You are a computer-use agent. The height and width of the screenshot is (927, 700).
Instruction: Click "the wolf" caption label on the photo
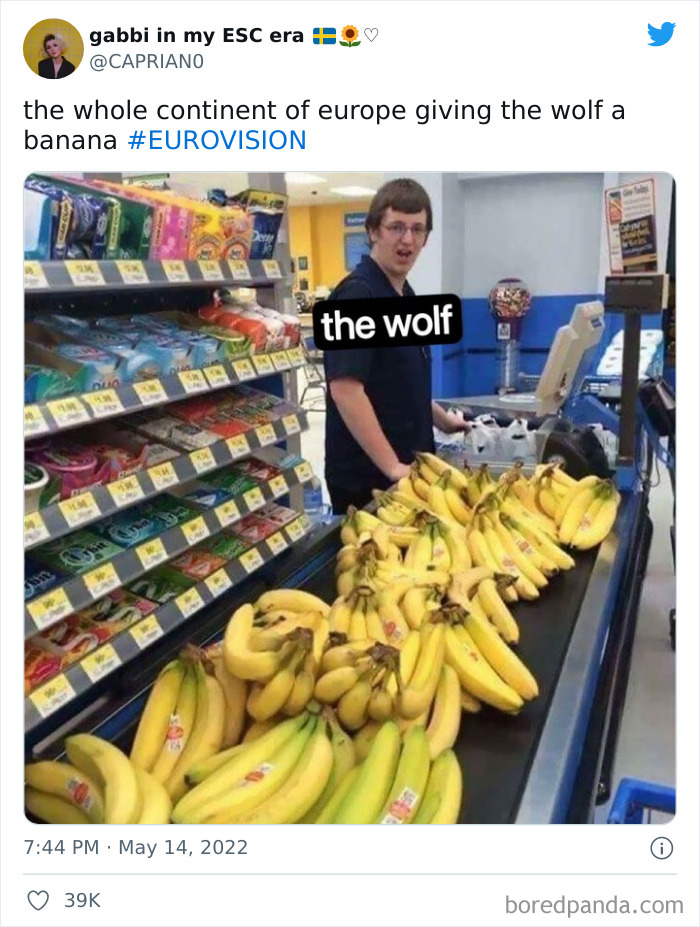(387, 323)
